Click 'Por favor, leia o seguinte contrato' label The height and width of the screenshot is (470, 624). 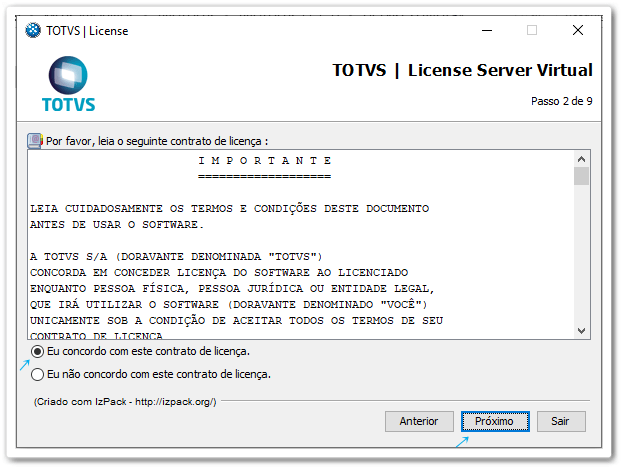(157, 141)
